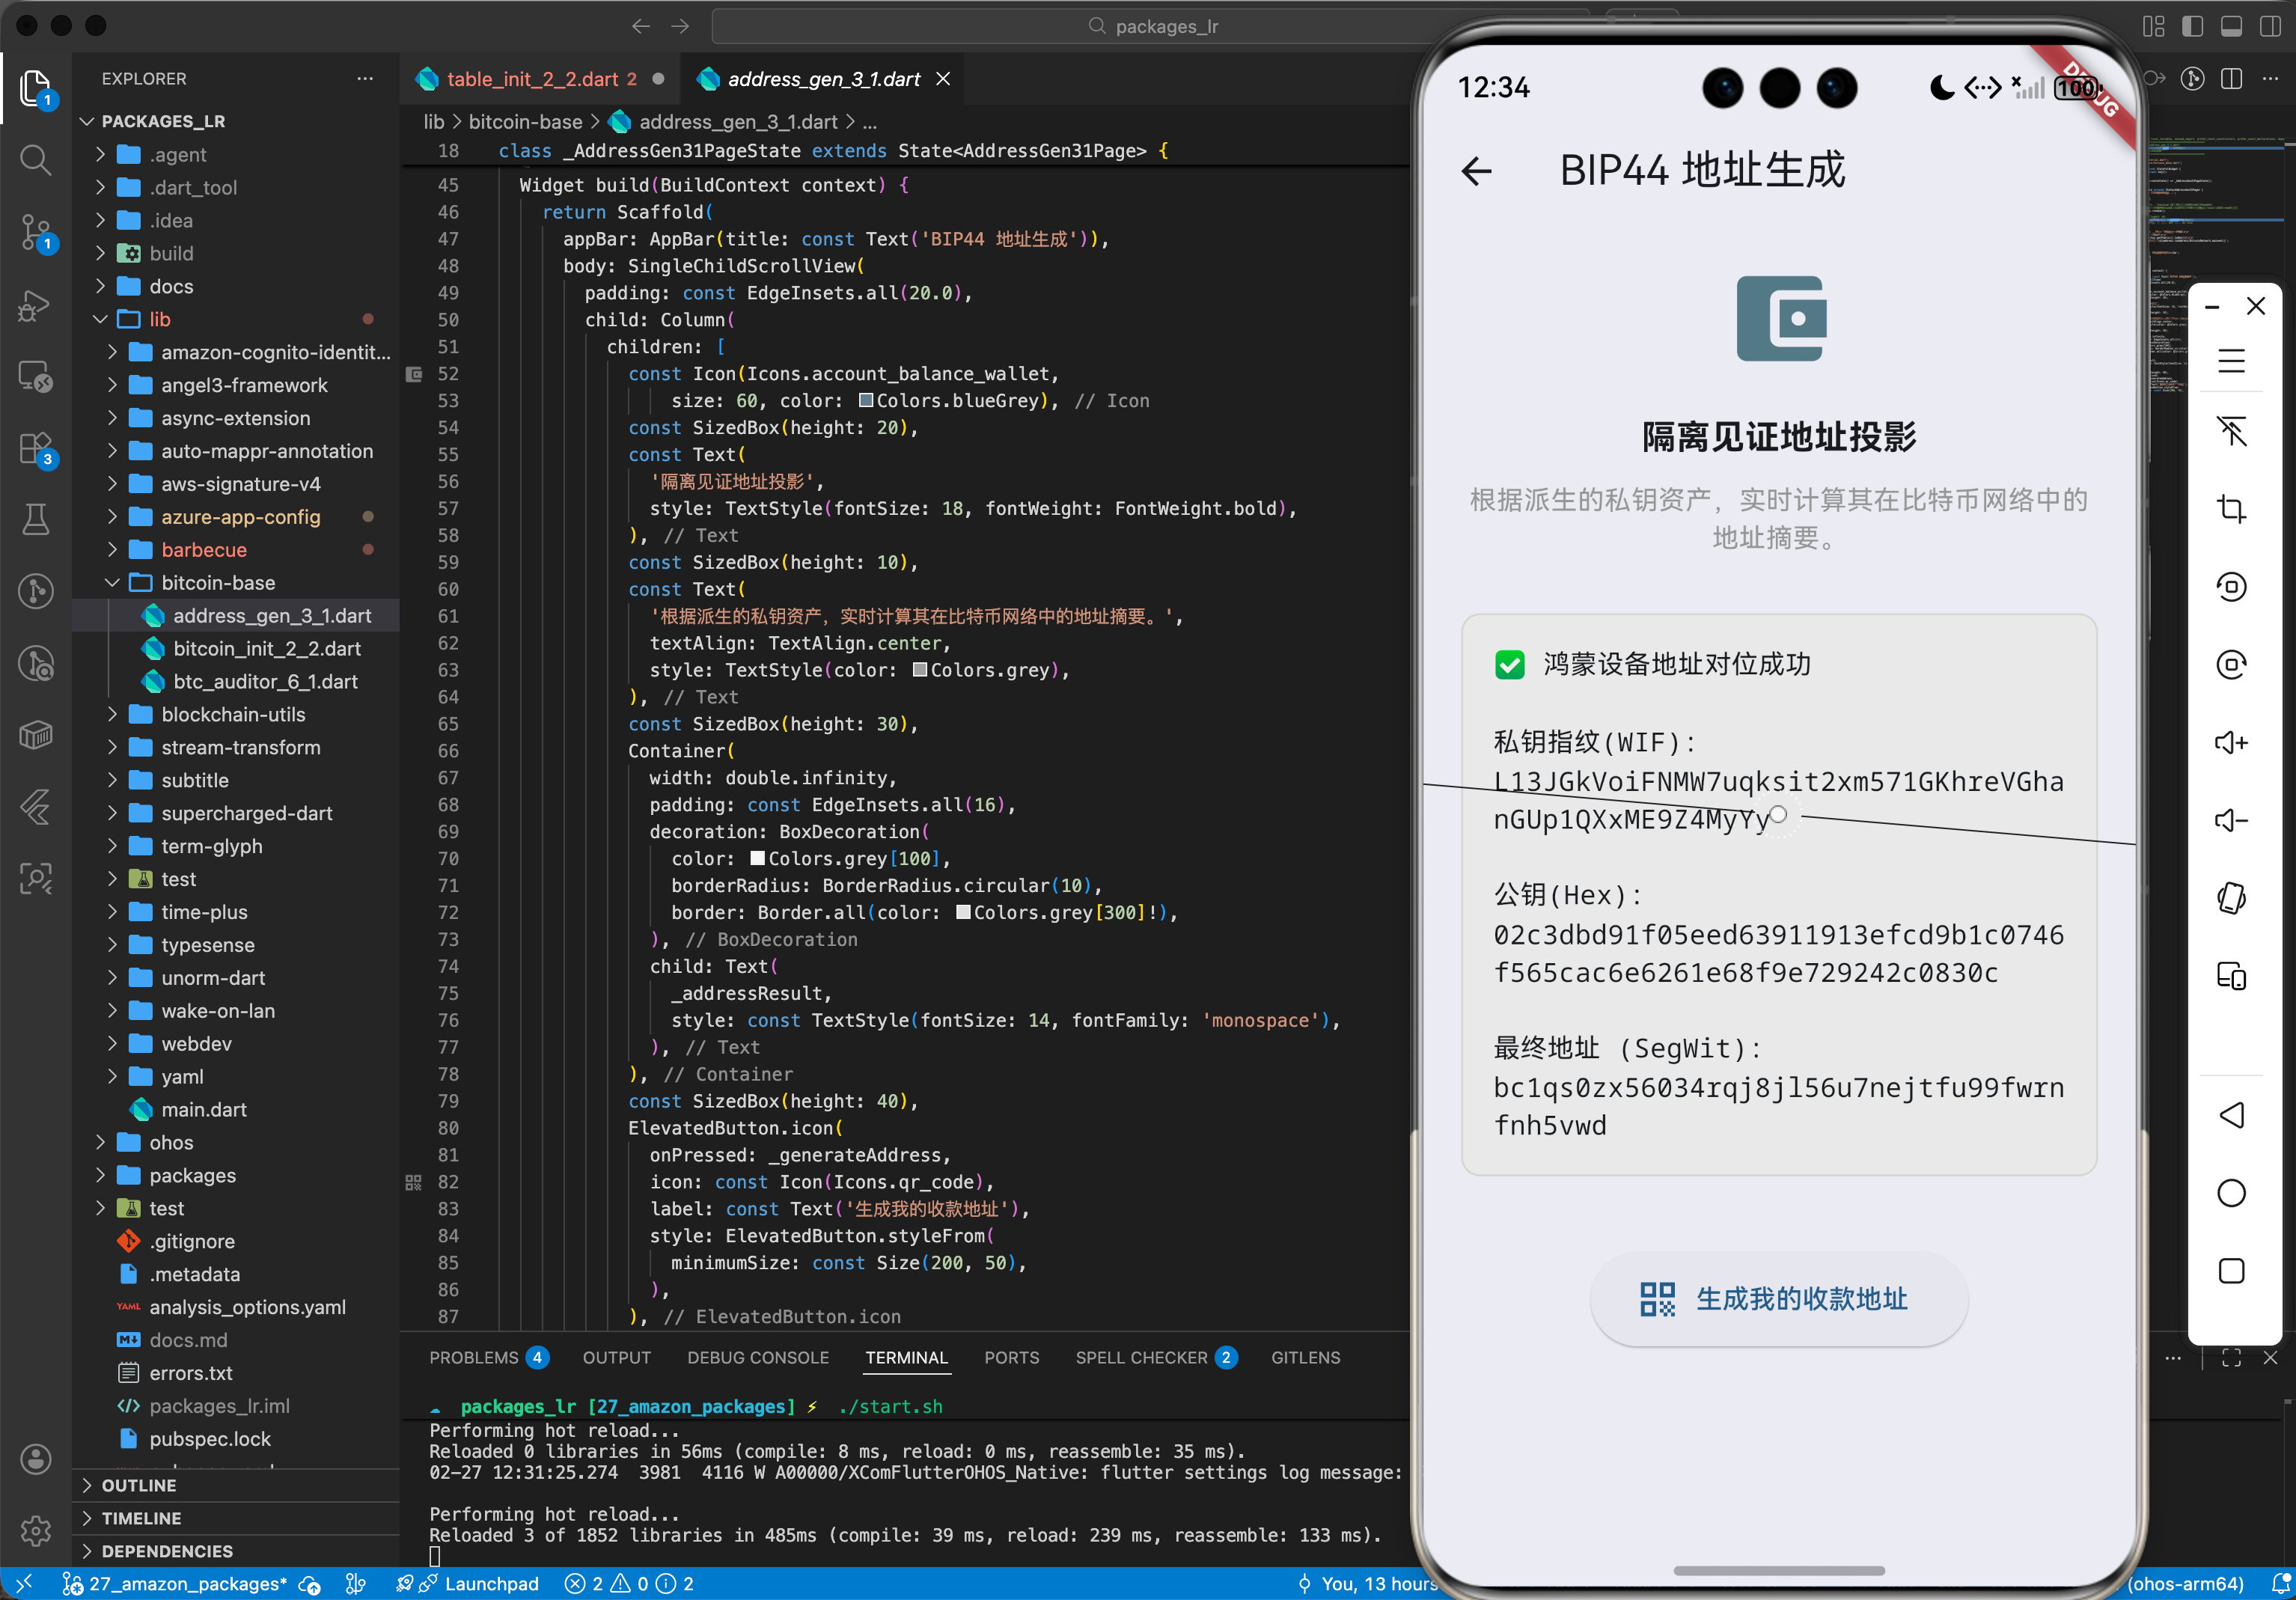Click Colors.blueGrey color swatch on line 53
This screenshot has width=2296, height=1600.
pyautogui.click(x=866, y=401)
